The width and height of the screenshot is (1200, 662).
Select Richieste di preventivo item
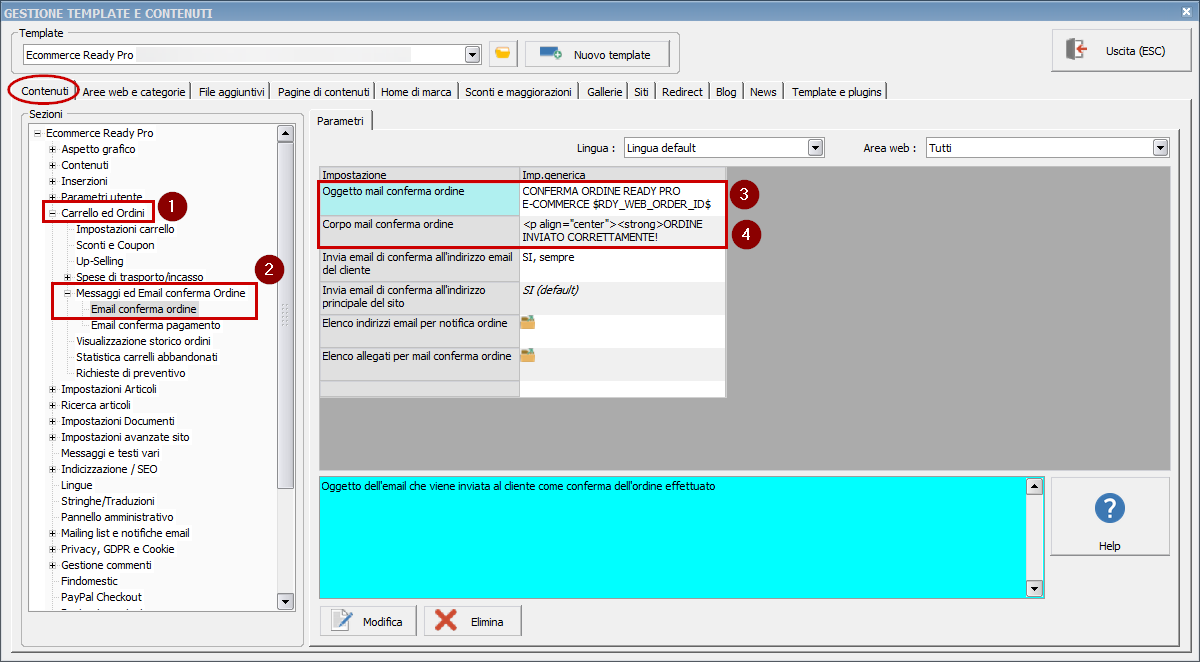[131, 373]
